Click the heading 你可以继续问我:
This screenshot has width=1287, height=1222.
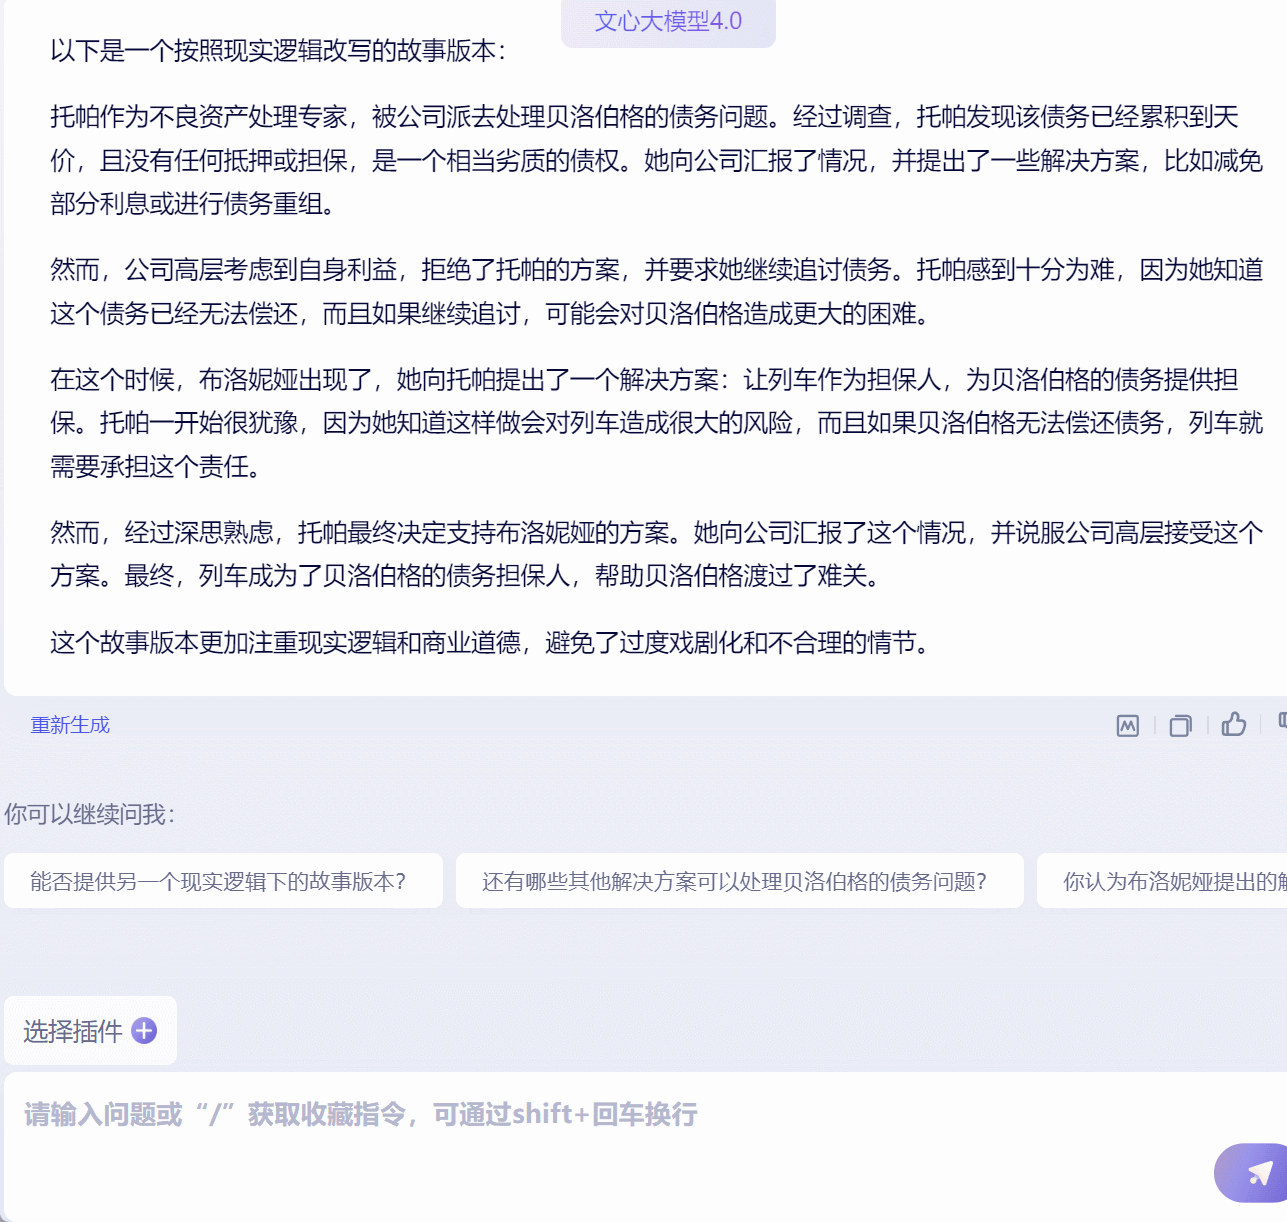coord(90,814)
